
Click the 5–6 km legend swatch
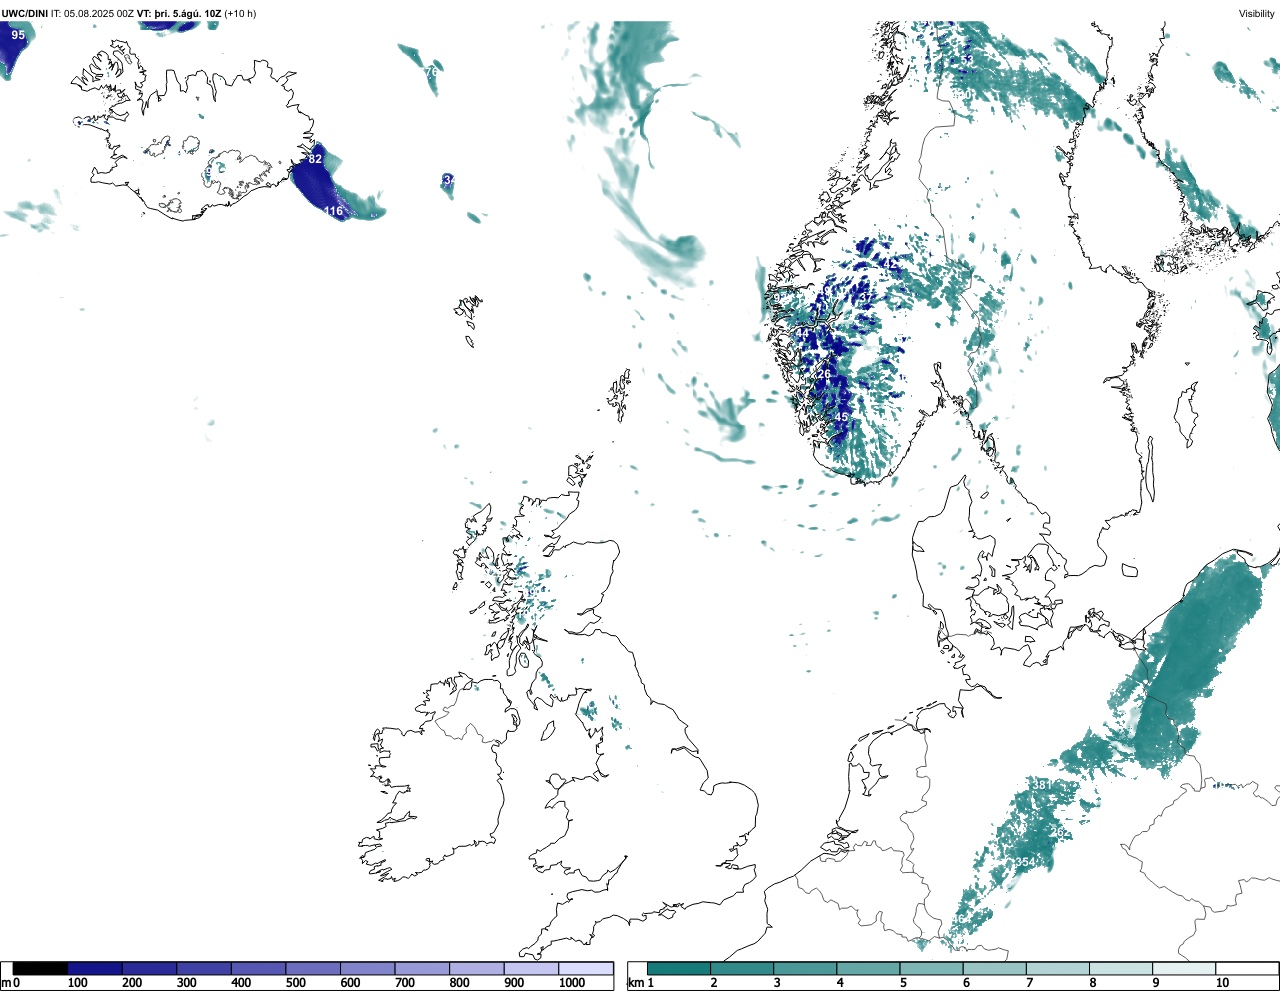[932, 968]
